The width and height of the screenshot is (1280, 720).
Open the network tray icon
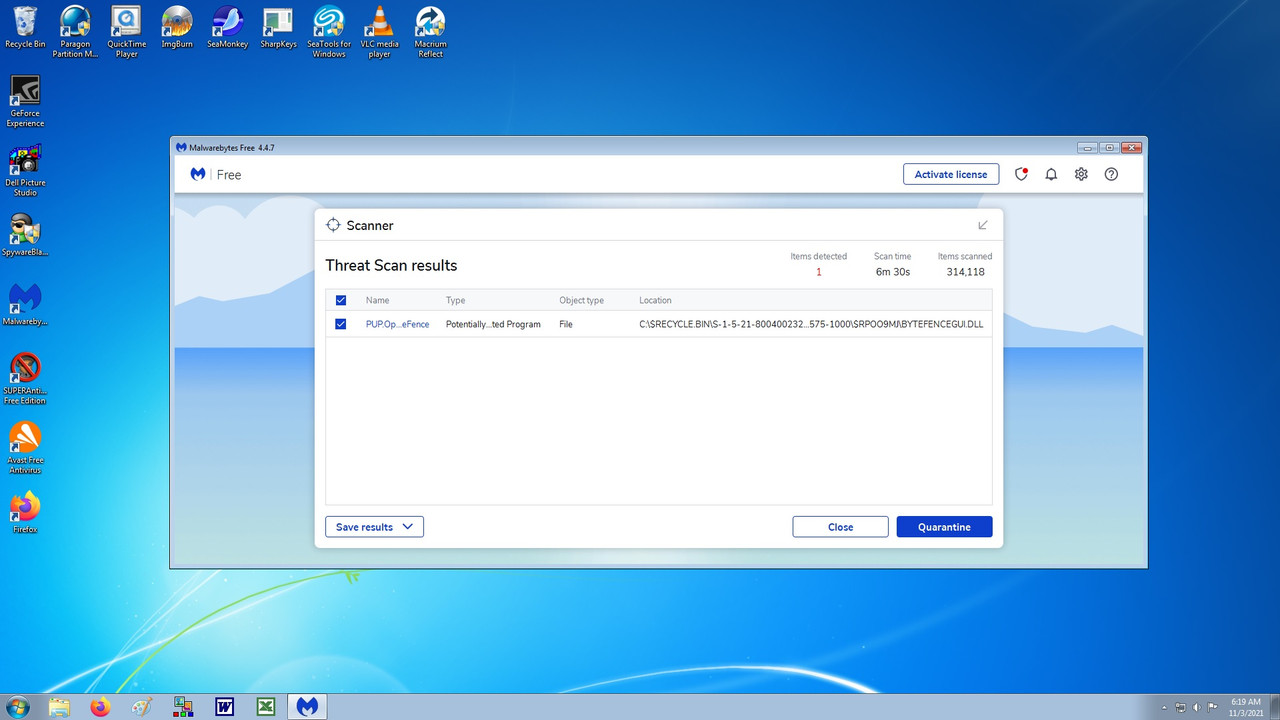point(1180,707)
